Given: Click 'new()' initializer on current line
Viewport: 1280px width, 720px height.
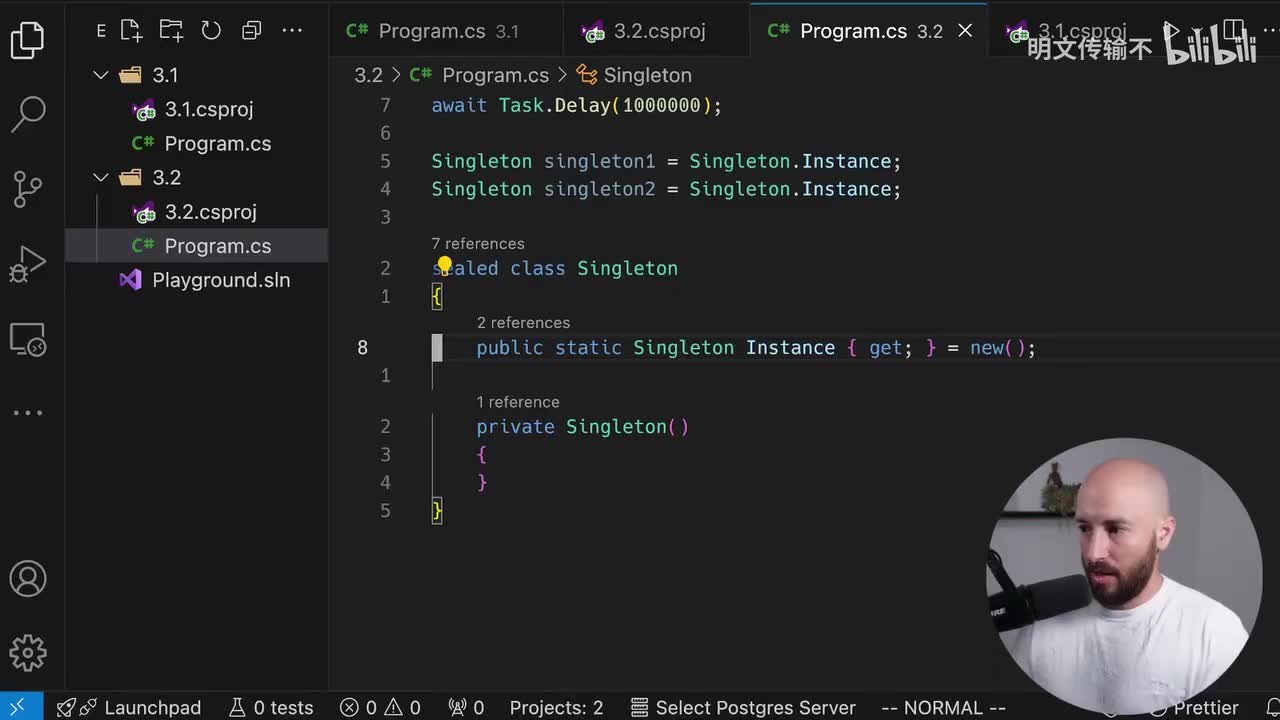Looking at the screenshot, I should (x=998, y=347).
